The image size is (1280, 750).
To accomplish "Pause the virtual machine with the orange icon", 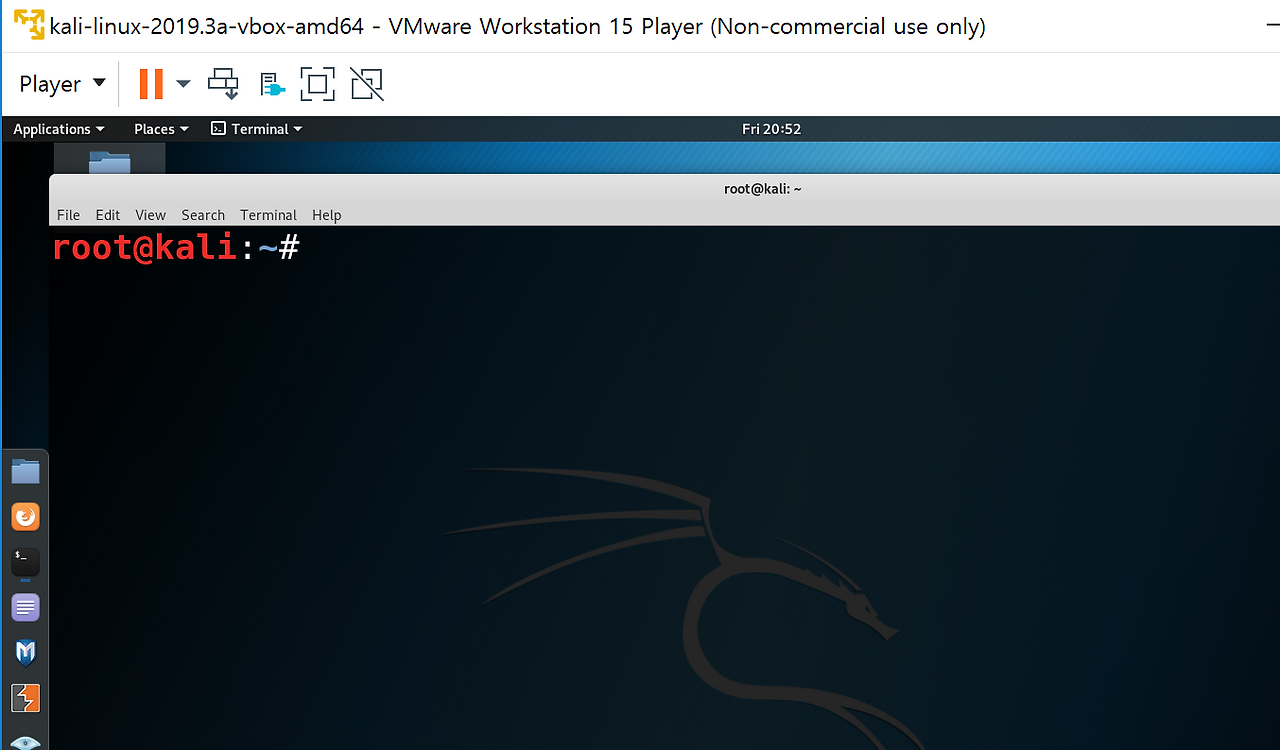I will [x=151, y=84].
